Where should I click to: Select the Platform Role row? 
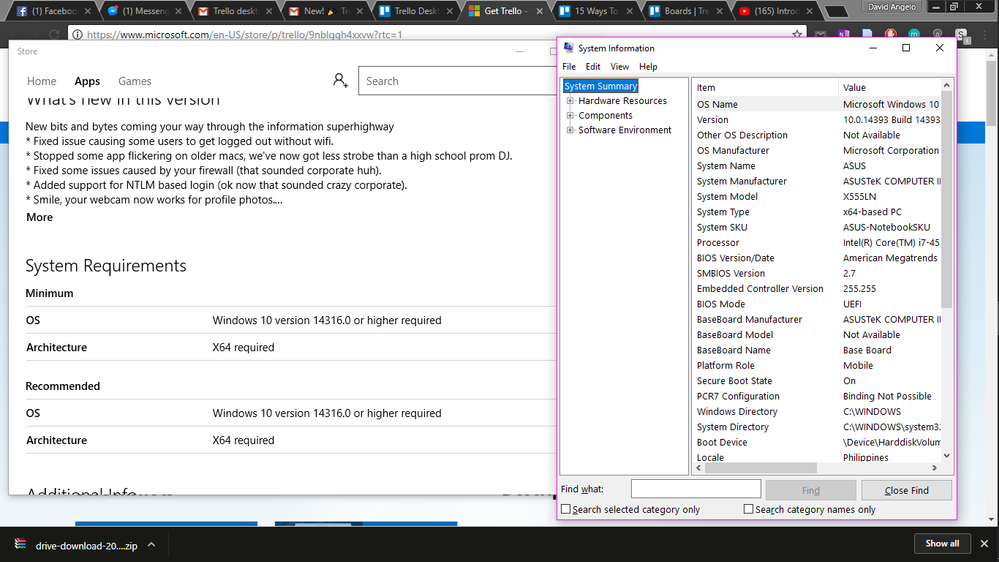(817, 366)
